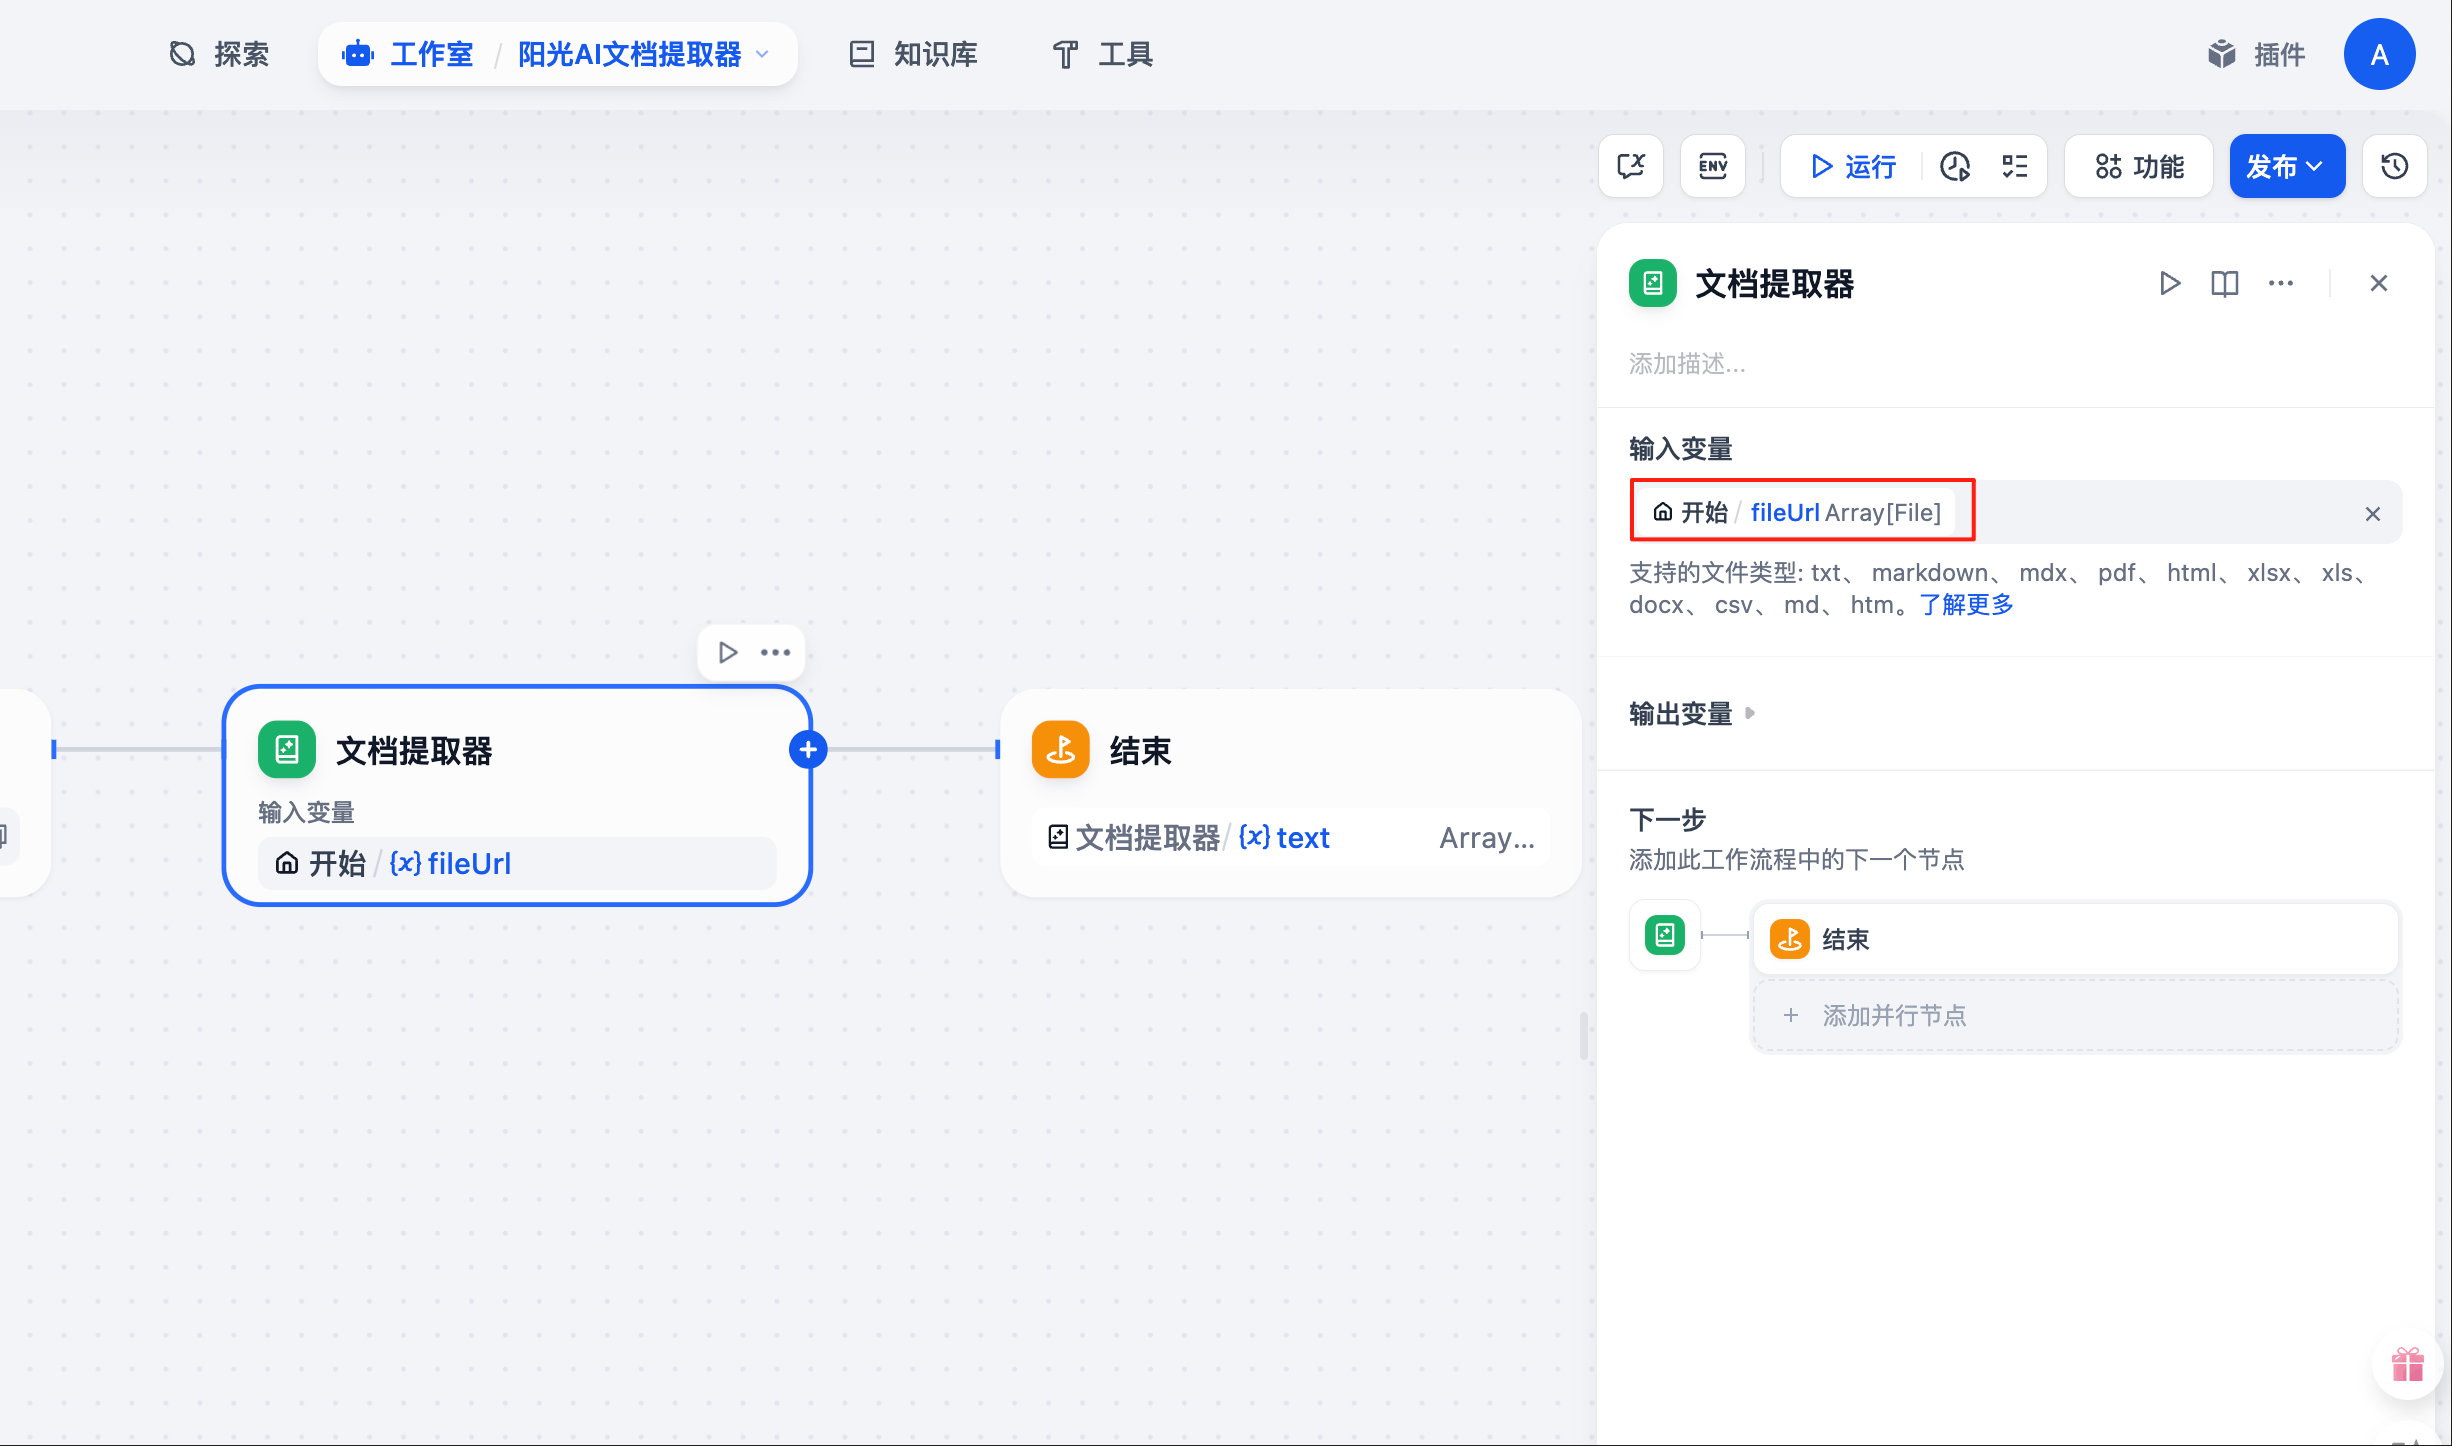
Task: Close the 文档提取器 settings panel
Action: [x=2379, y=283]
